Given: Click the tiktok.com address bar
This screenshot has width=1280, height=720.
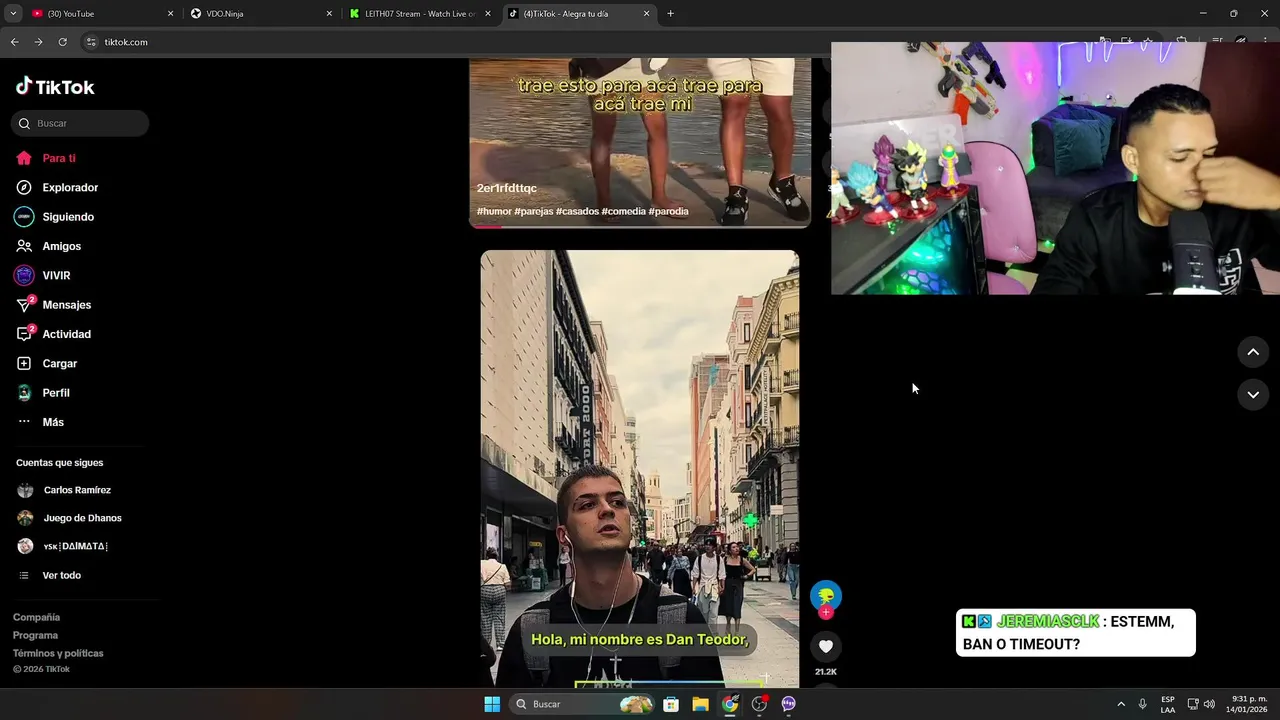Looking at the screenshot, I should pos(126,42).
